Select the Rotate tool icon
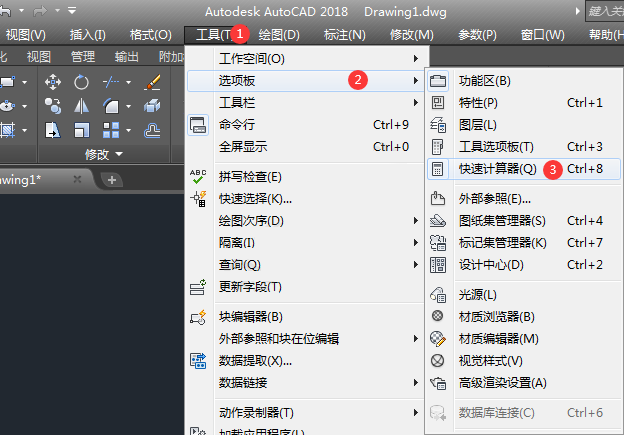This screenshot has width=624, height=435. [82, 82]
